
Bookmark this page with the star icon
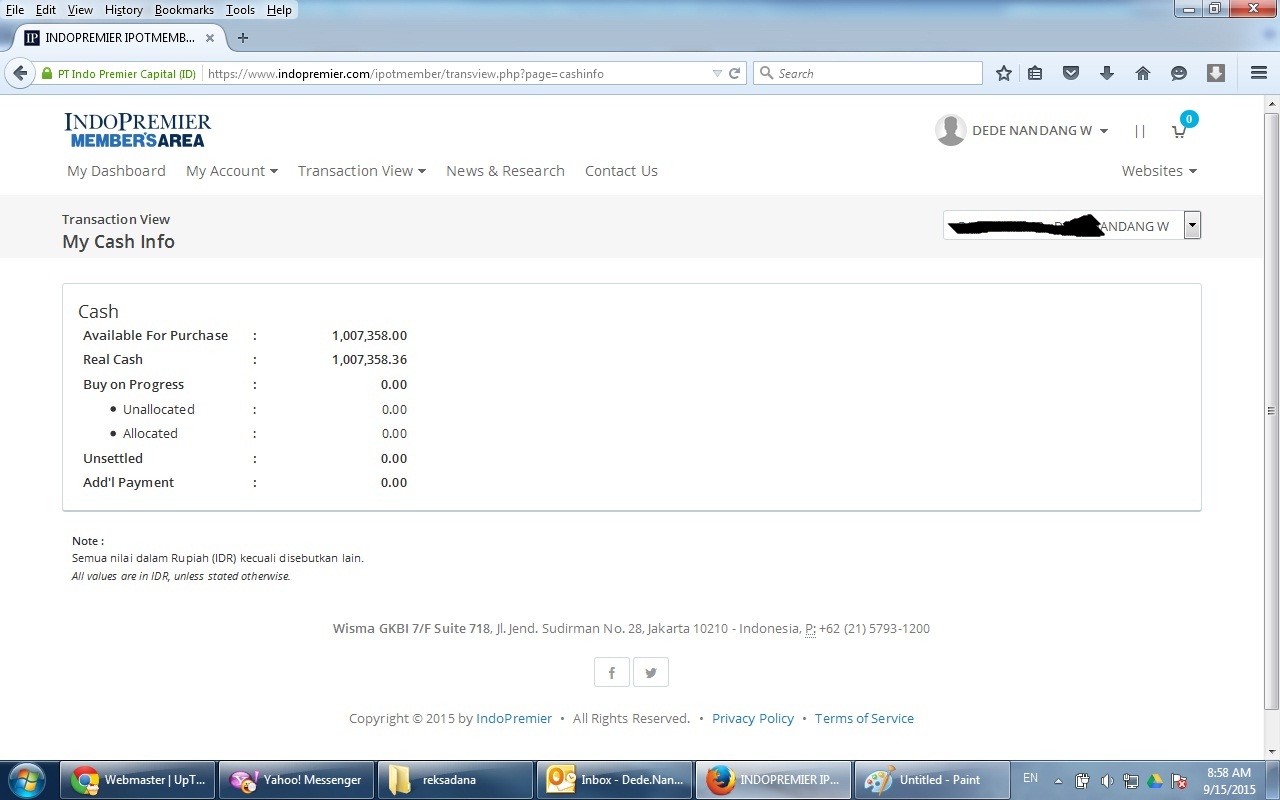click(x=1004, y=73)
